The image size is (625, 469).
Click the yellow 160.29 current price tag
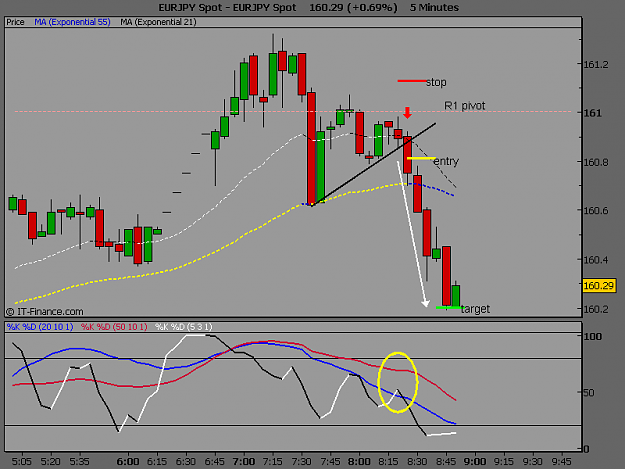[599, 286]
